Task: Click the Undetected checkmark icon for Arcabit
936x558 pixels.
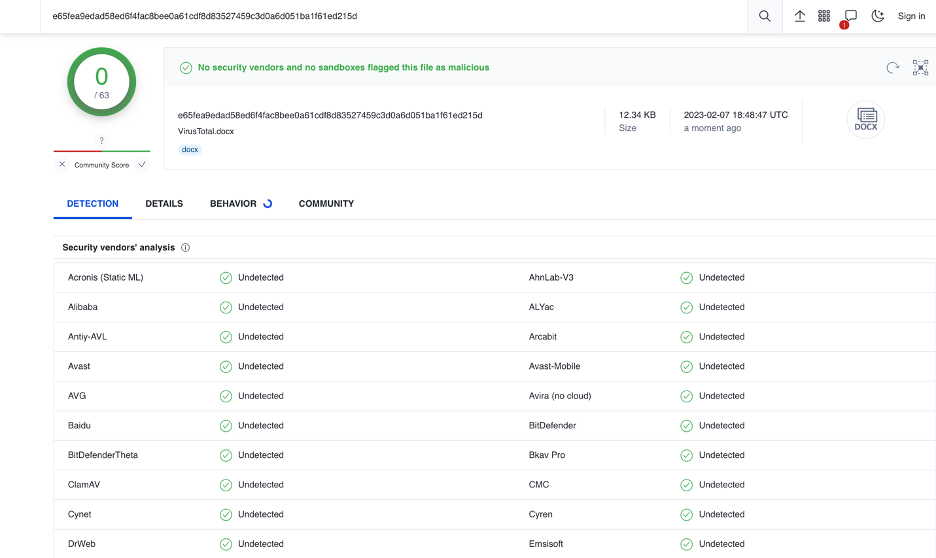Action: tap(686, 337)
